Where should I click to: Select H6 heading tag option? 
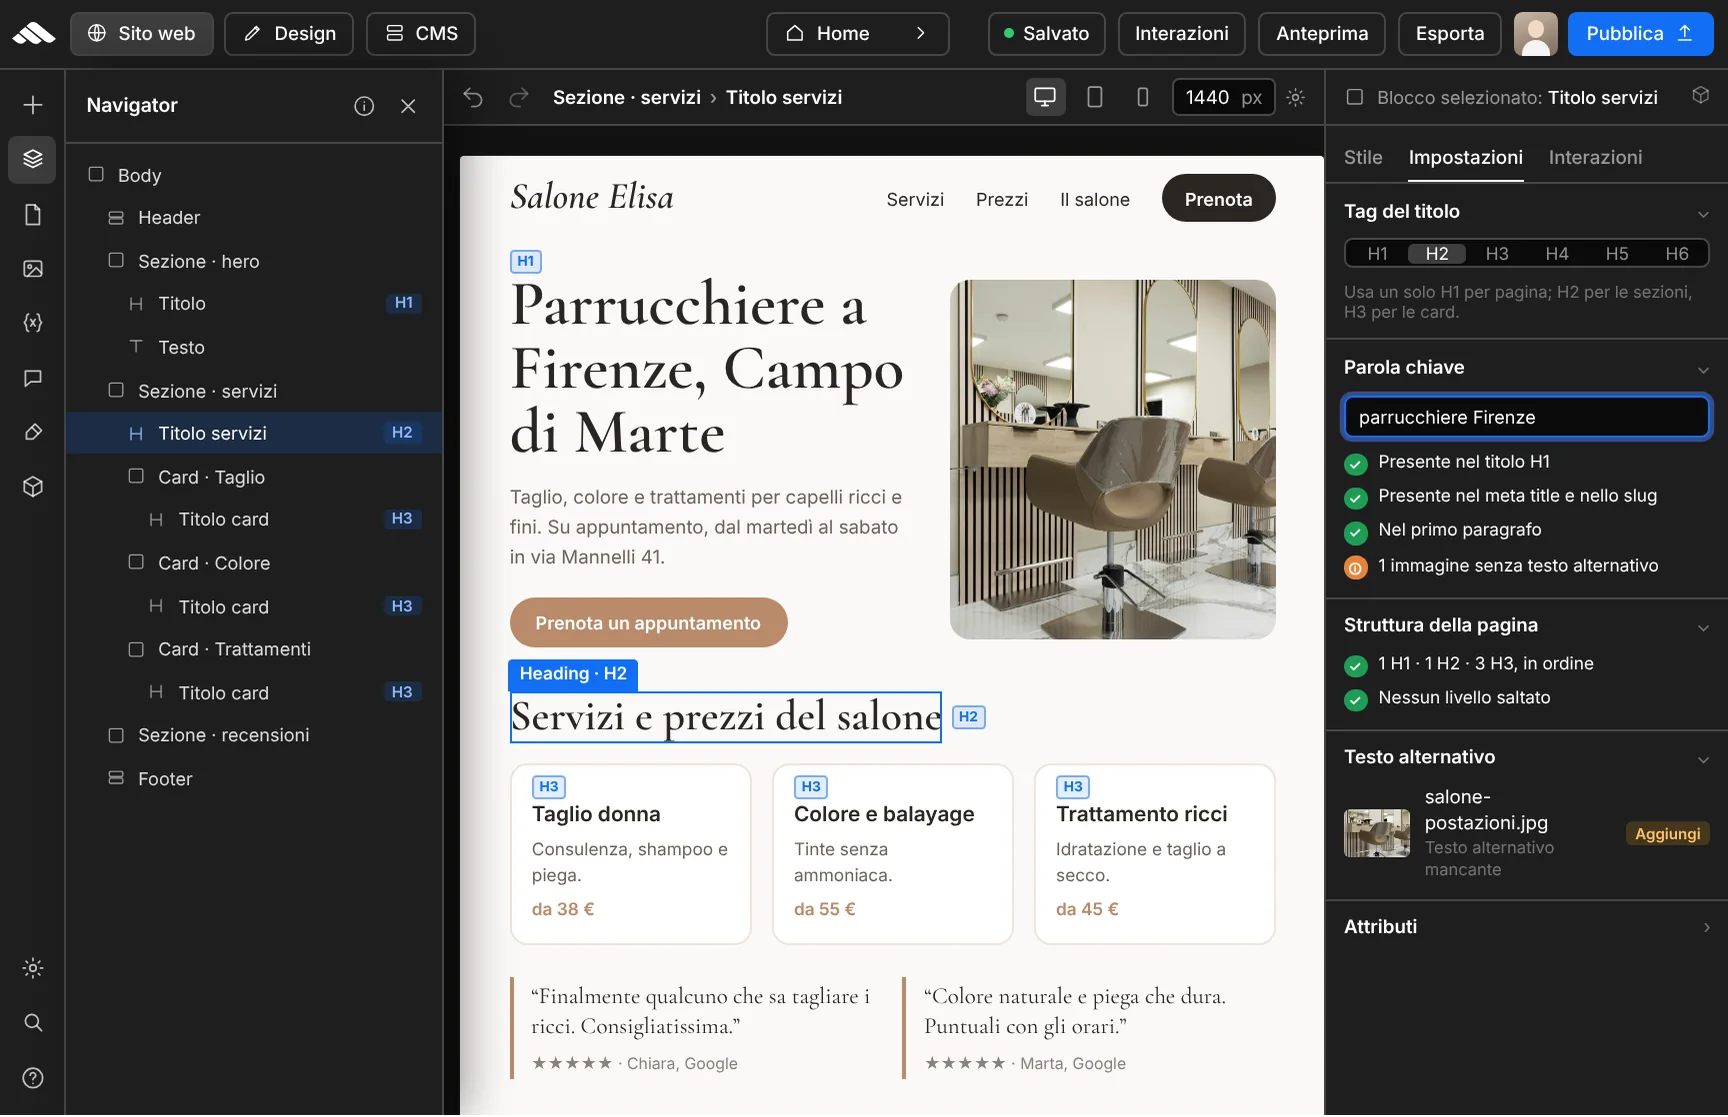click(1677, 254)
